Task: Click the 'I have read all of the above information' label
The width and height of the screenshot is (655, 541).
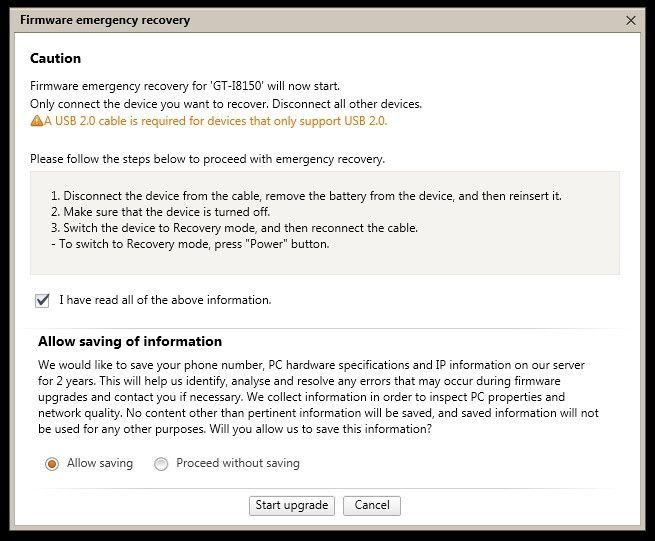Action: tap(165, 300)
